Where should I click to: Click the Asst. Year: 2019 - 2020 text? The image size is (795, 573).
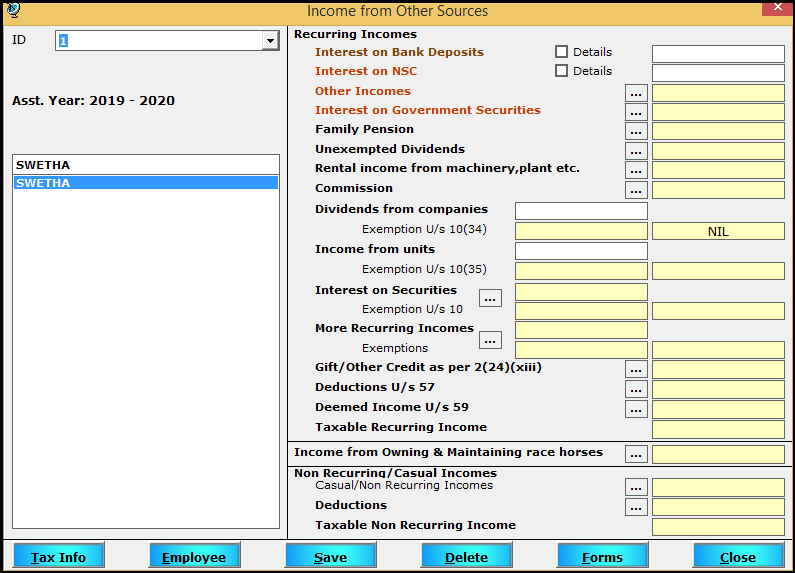click(x=93, y=100)
